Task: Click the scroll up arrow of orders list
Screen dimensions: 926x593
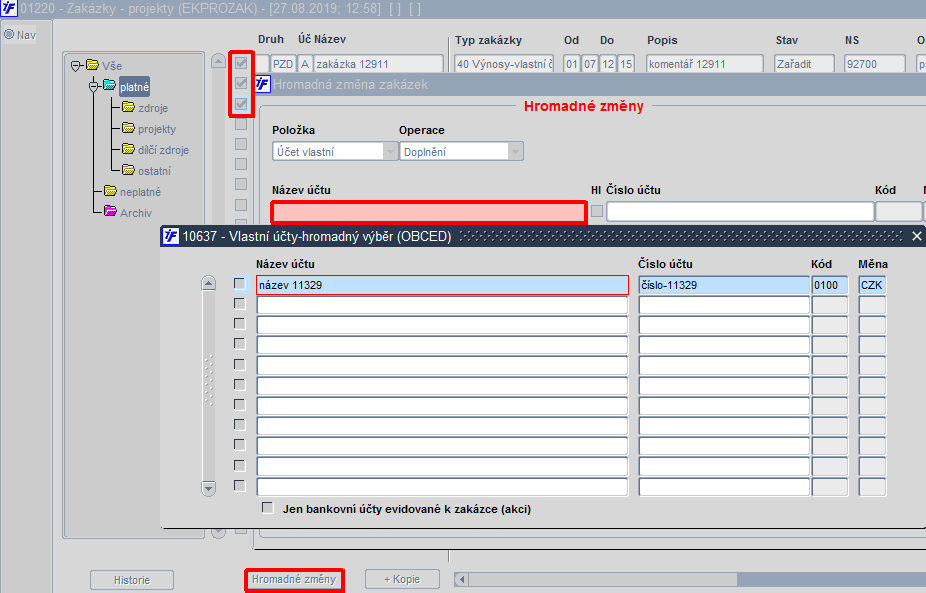Action: point(219,61)
